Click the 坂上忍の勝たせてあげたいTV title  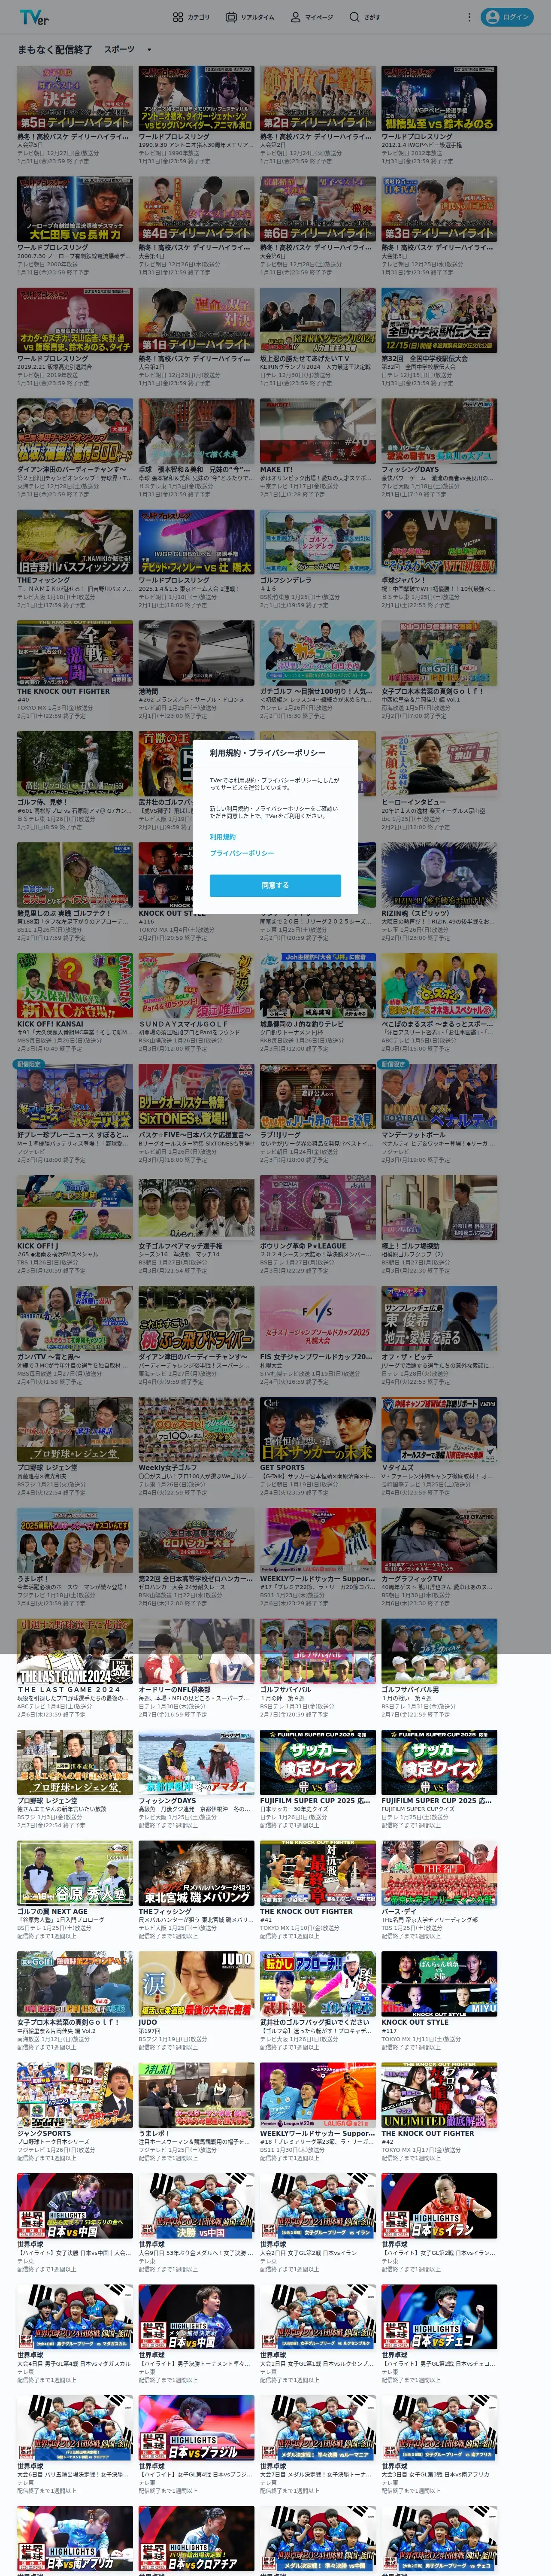305,358
